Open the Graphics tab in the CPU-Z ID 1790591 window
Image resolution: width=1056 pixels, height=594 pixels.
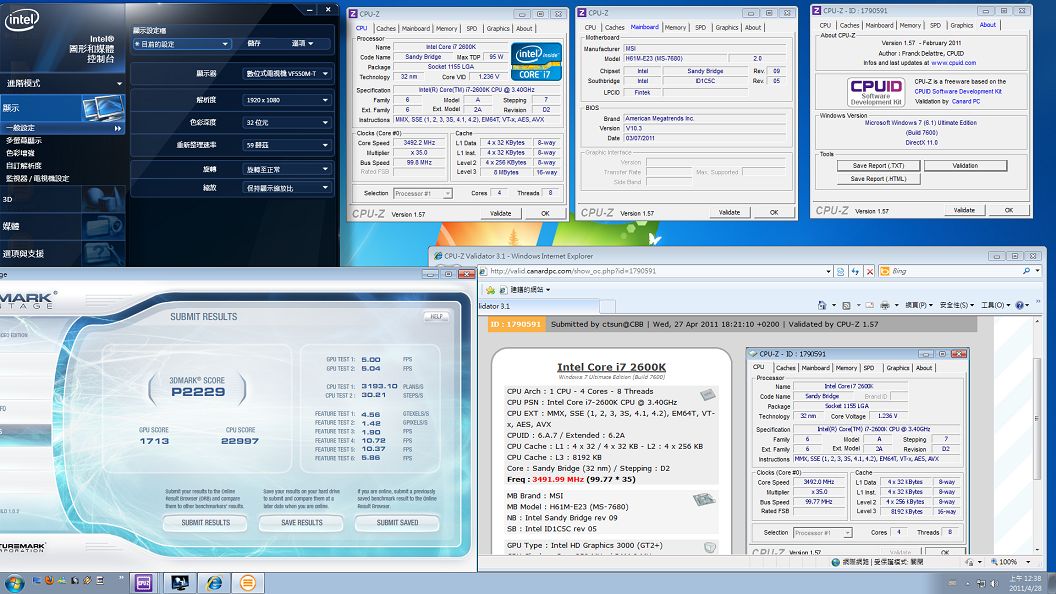click(961, 26)
